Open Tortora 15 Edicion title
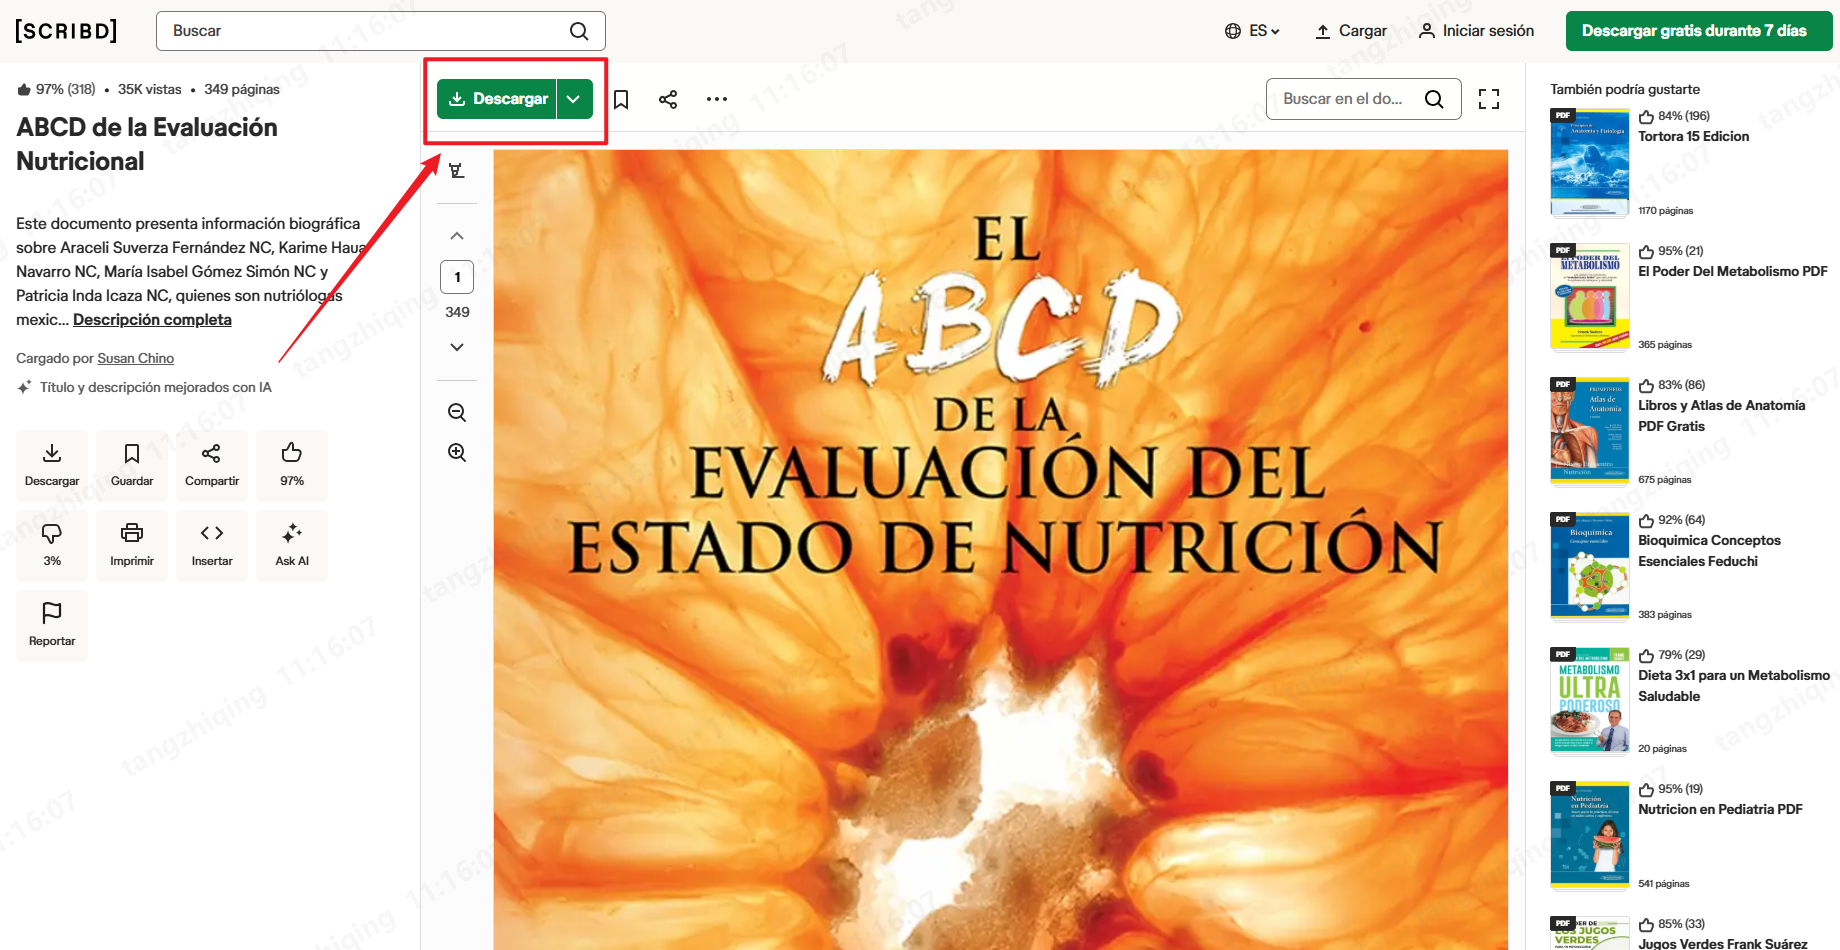Screen dimensions: 1840x950 point(1693,137)
